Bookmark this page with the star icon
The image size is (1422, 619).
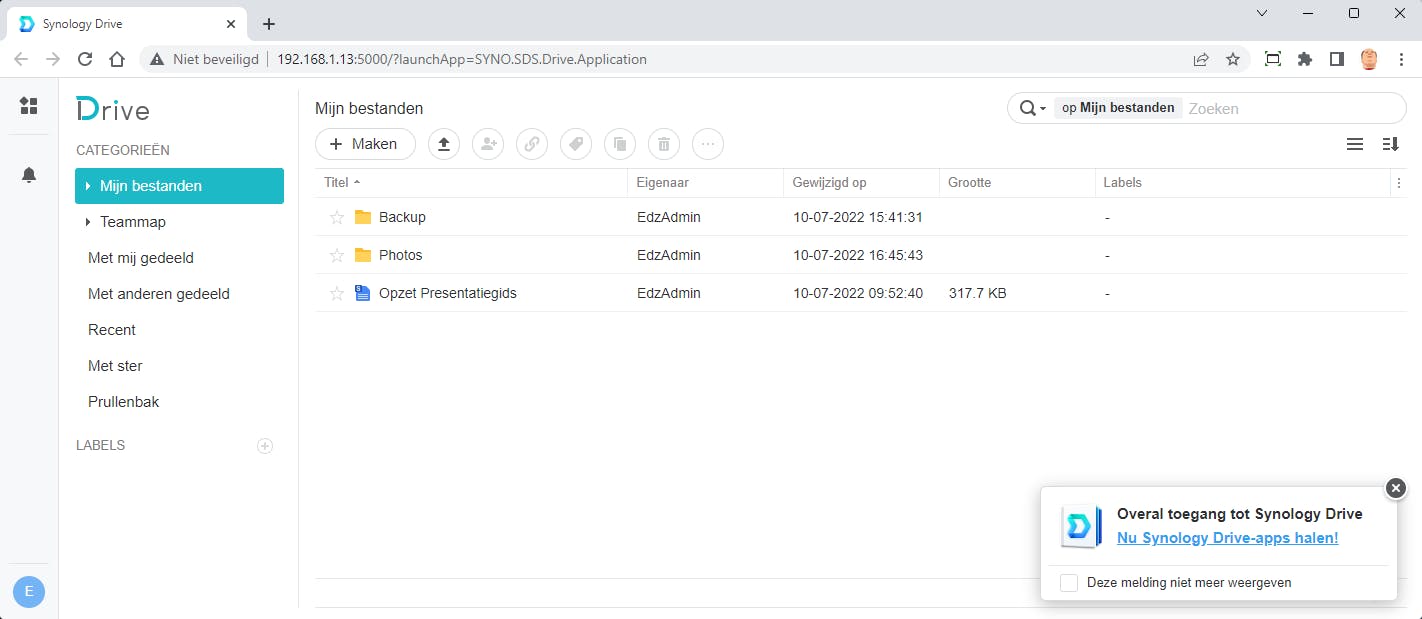click(1233, 59)
